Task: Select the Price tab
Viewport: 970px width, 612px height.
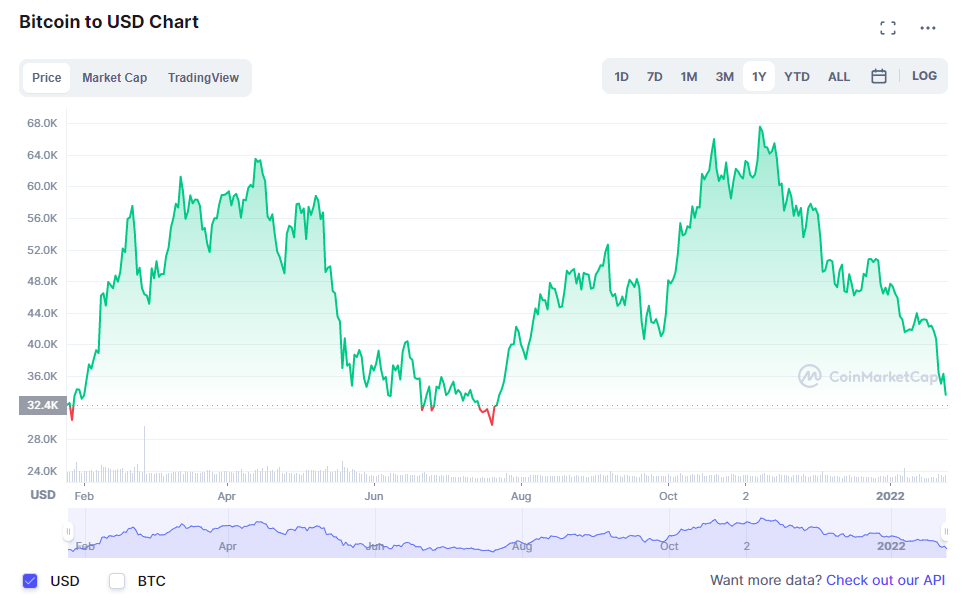Action: coord(46,78)
